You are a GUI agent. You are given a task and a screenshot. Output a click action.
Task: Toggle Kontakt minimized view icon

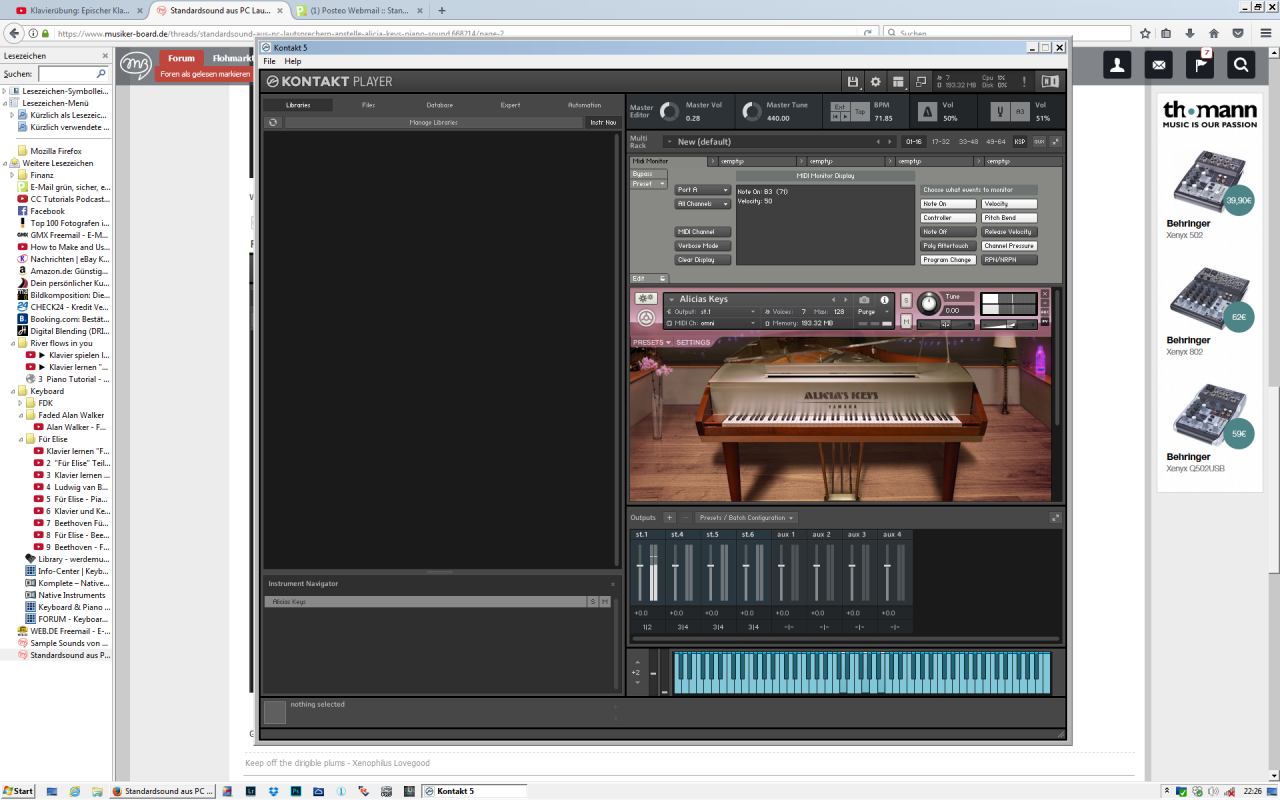922,81
